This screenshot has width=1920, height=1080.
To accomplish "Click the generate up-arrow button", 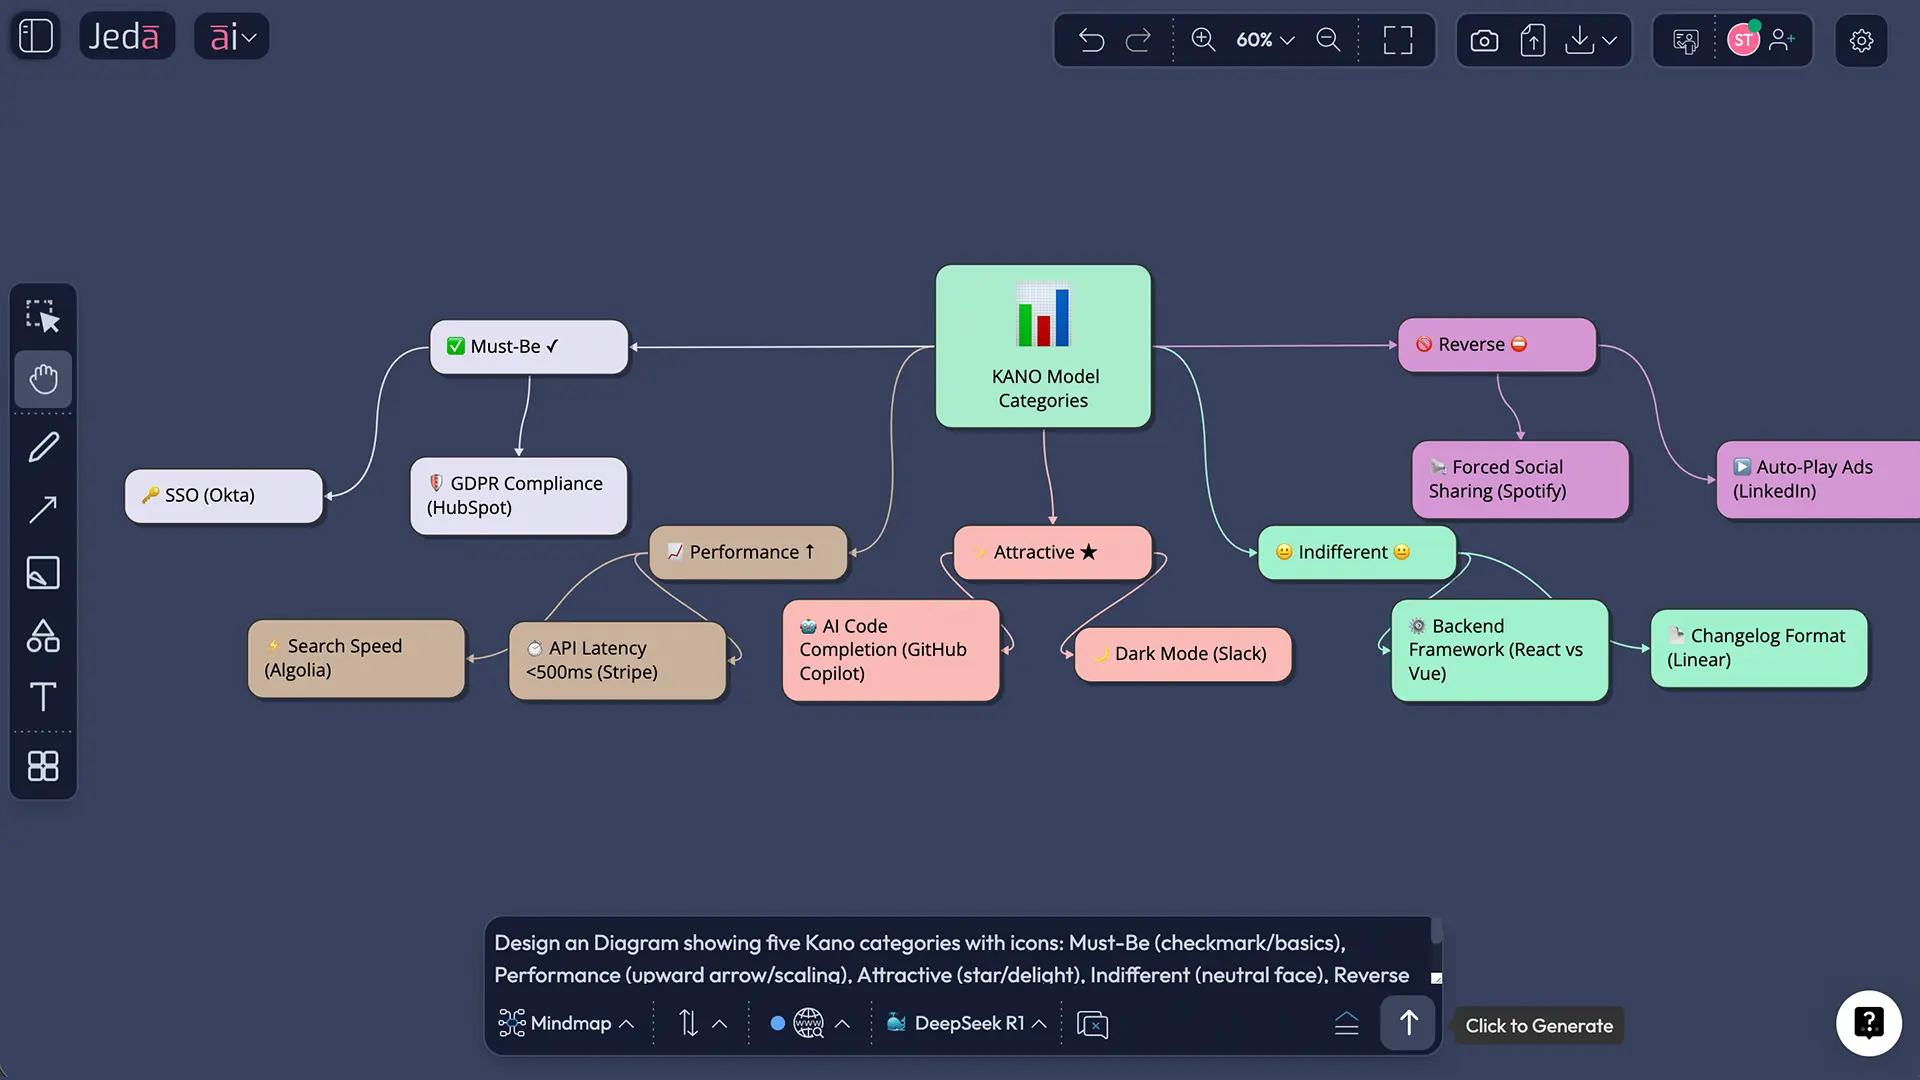I will pos(1408,1023).
